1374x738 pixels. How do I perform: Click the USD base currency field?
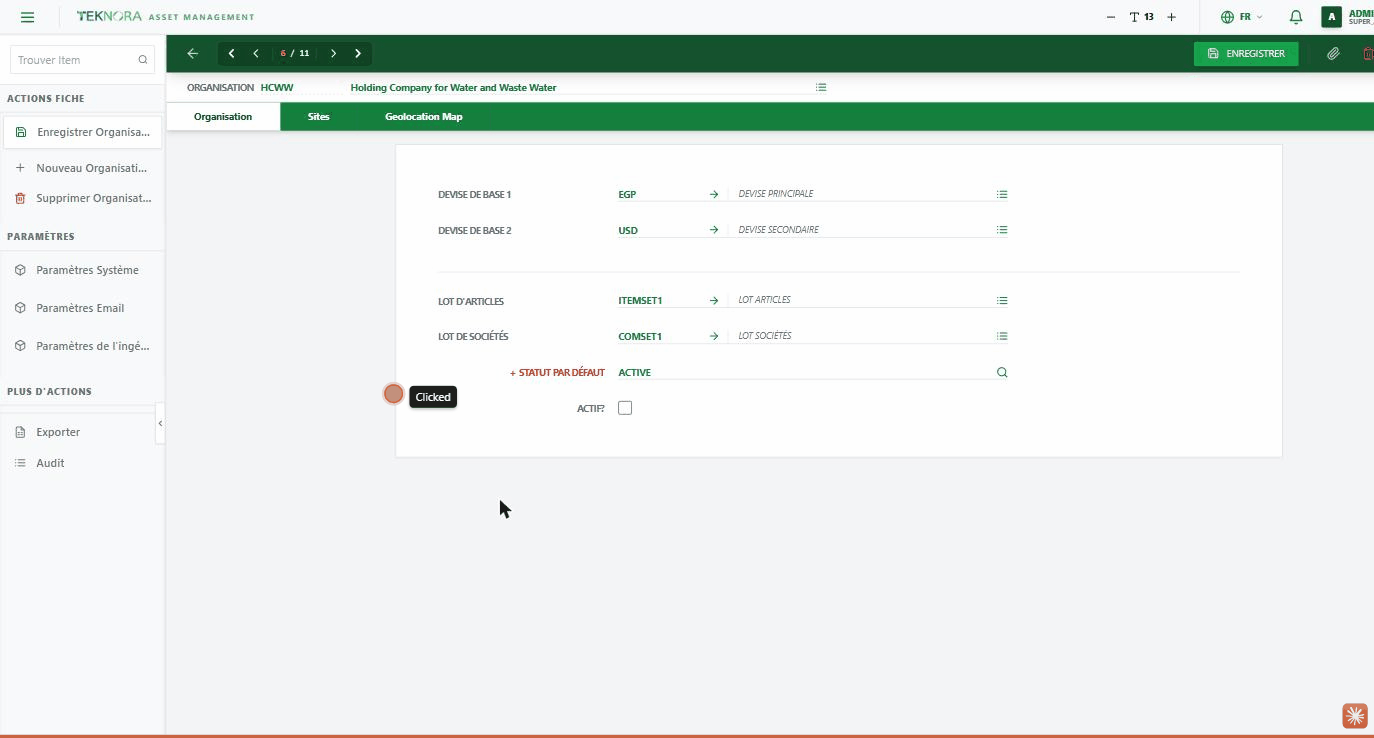tap(660, 230)
